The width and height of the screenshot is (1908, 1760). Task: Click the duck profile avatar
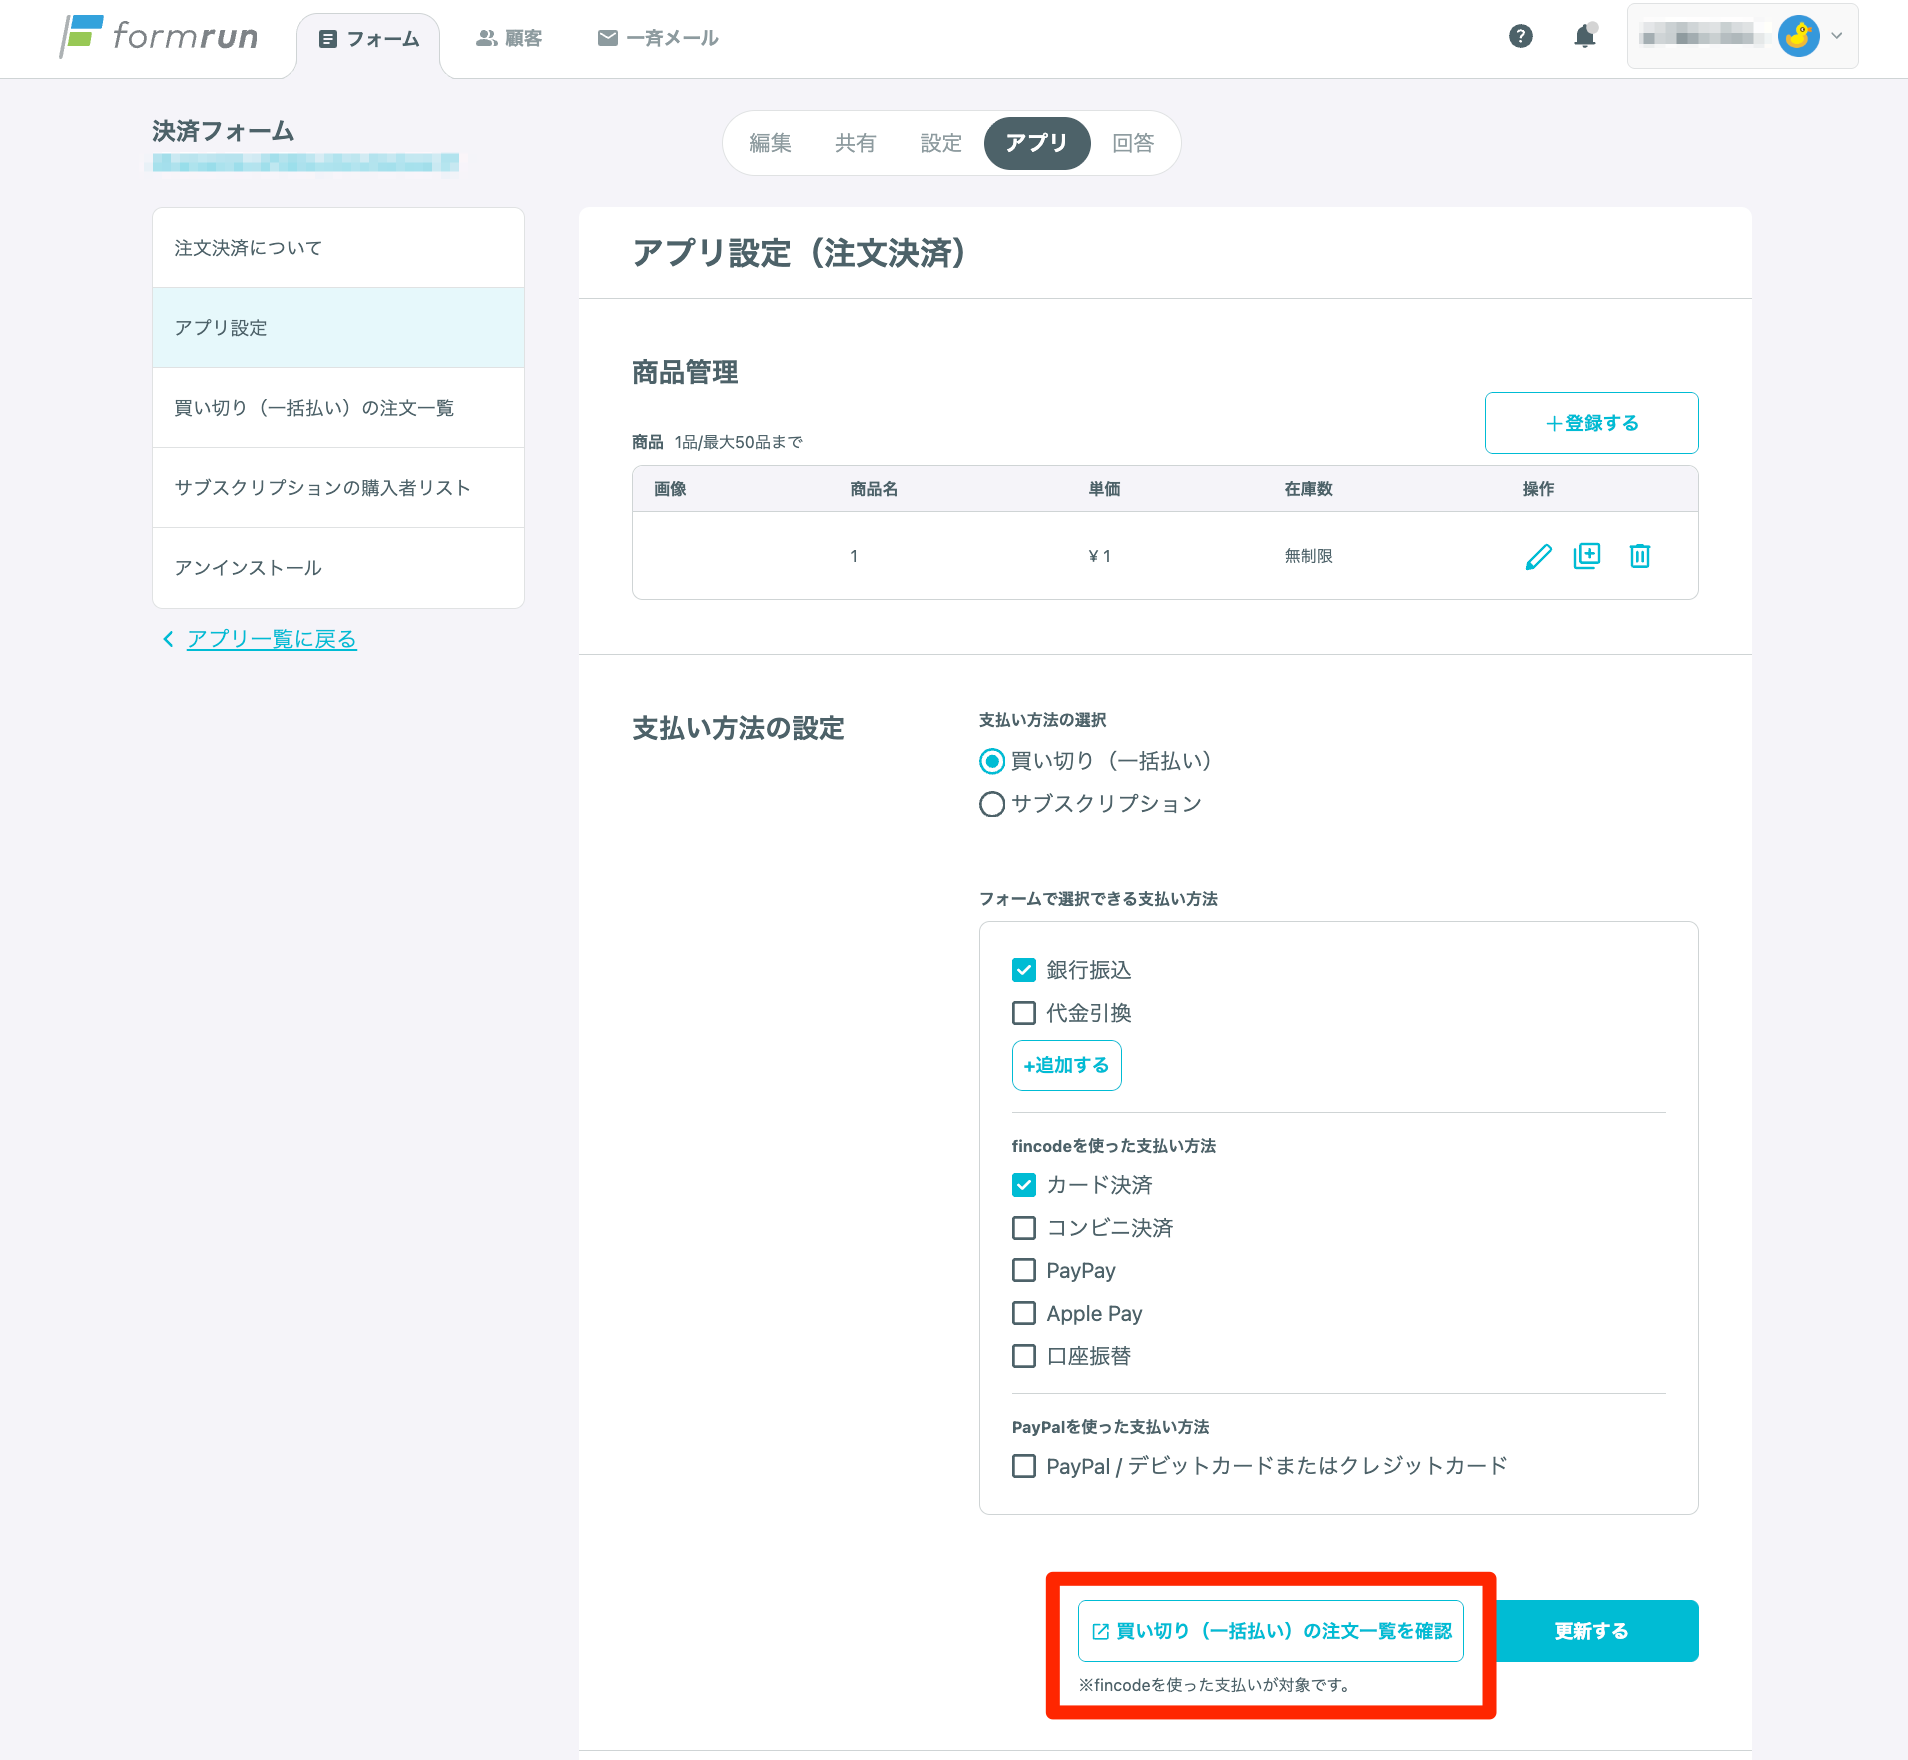(x=1798, y=37)
